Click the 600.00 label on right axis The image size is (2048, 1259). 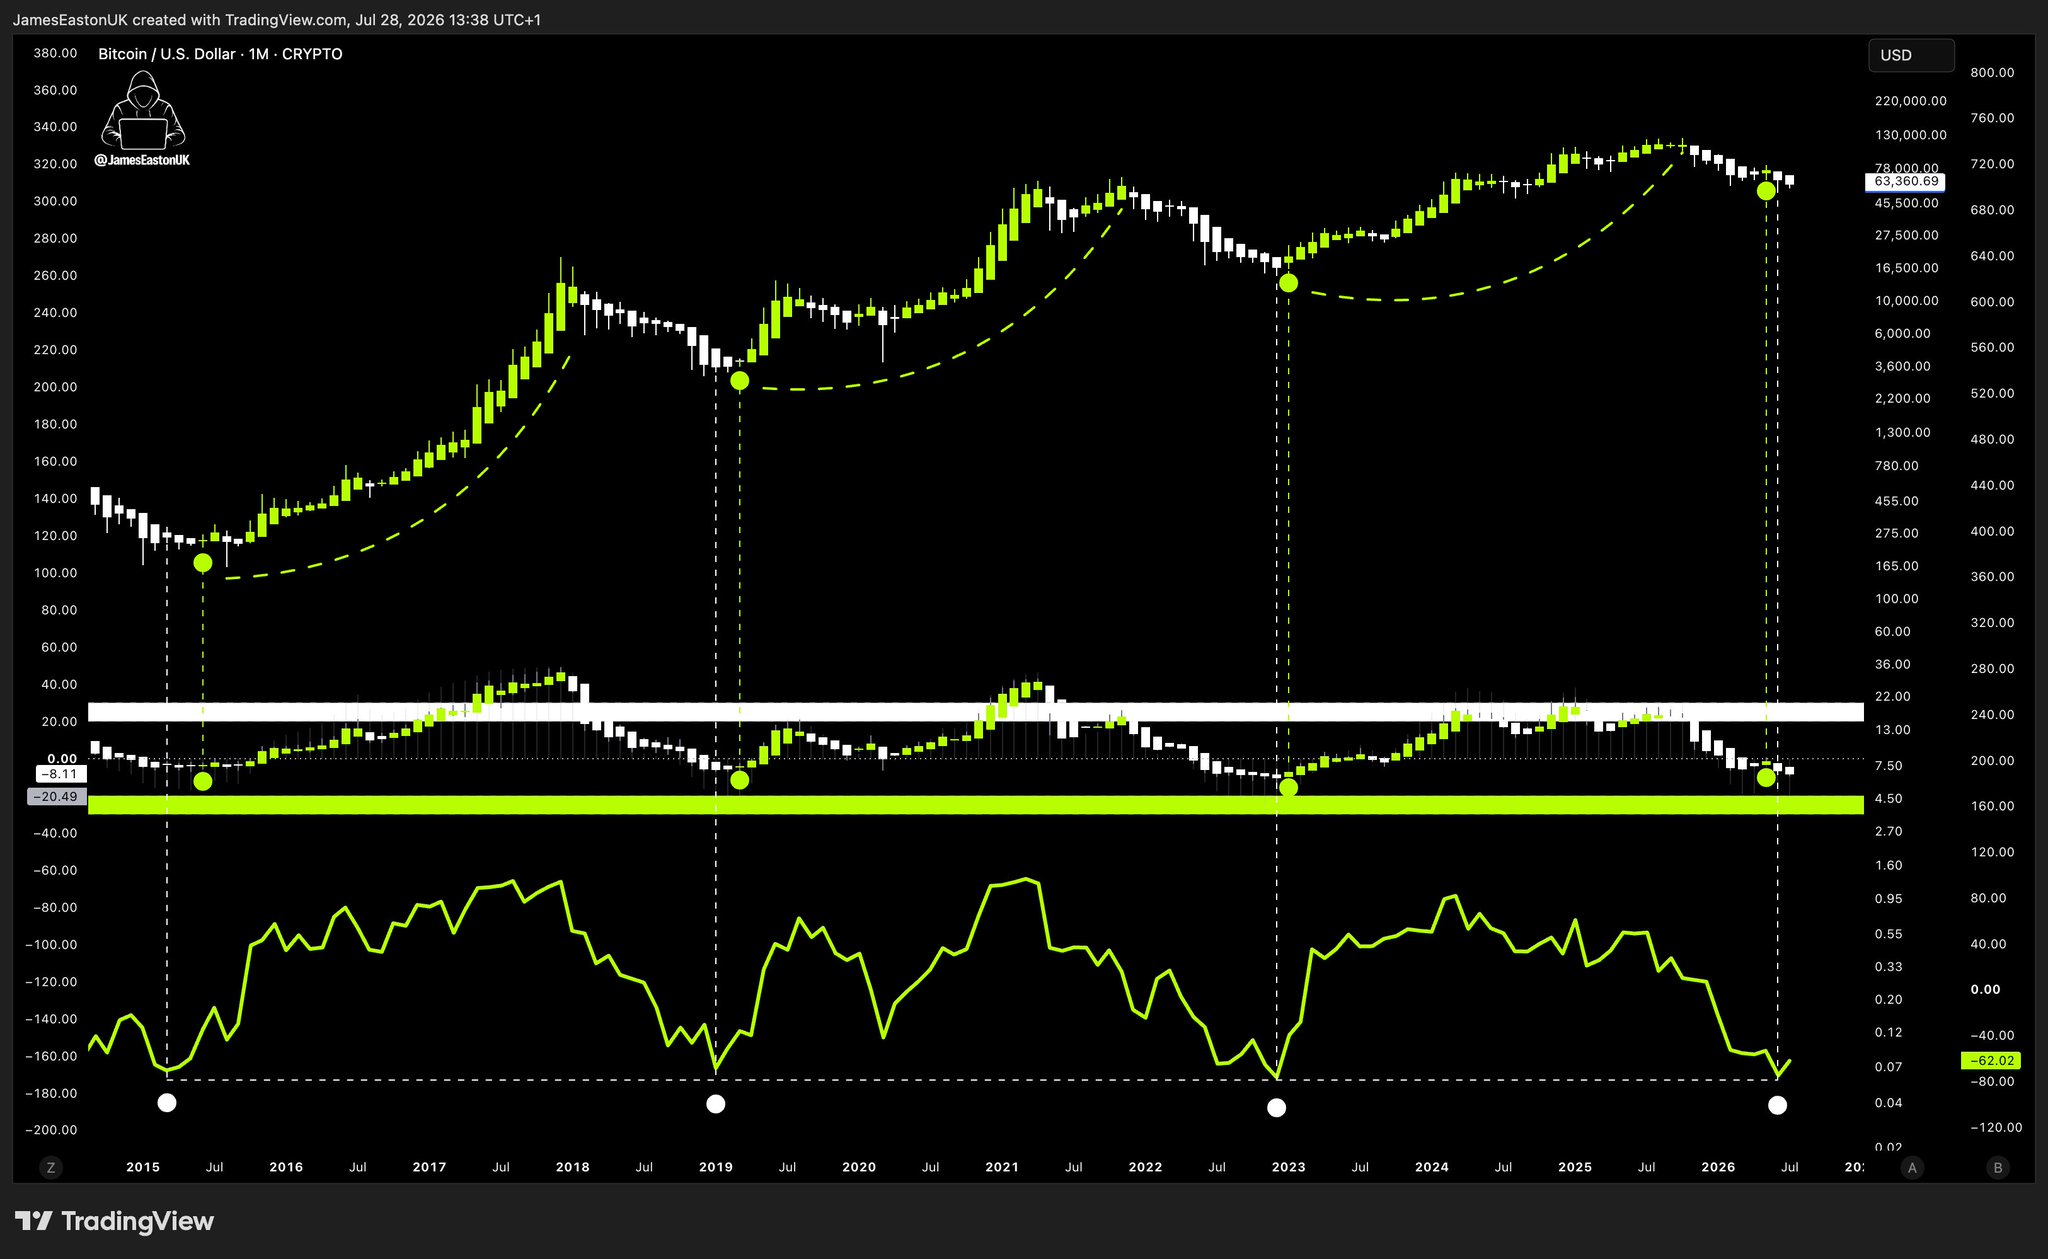(1992, 302)
